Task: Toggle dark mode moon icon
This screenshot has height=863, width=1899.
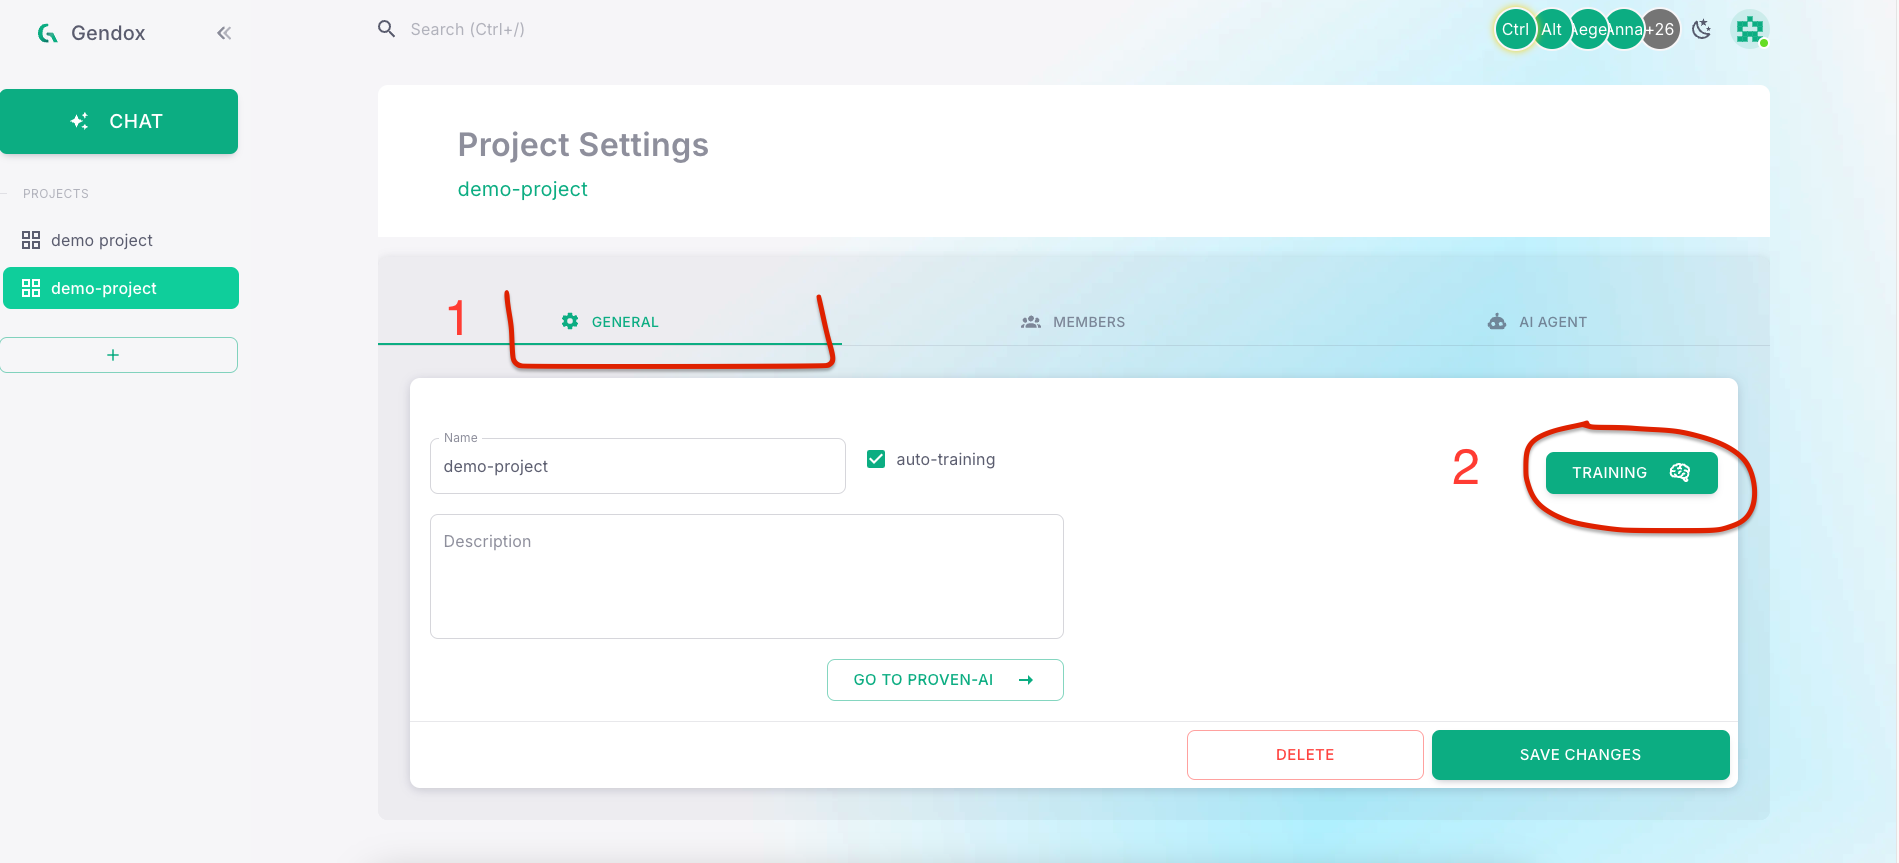Action: (1701, 30)
